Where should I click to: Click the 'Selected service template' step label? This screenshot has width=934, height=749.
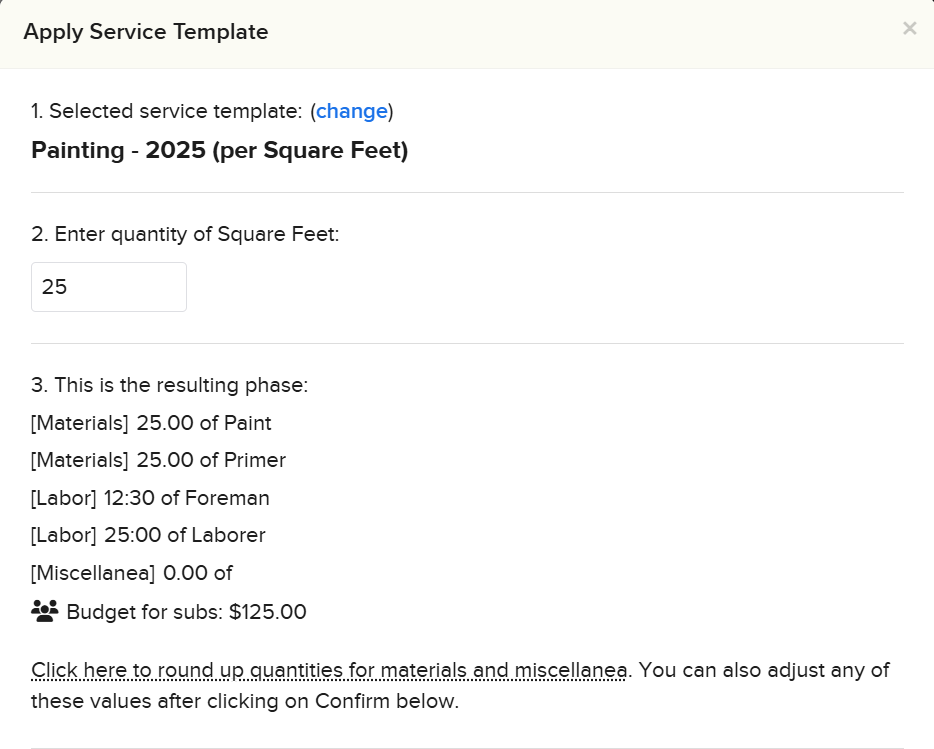coord(166,111)
